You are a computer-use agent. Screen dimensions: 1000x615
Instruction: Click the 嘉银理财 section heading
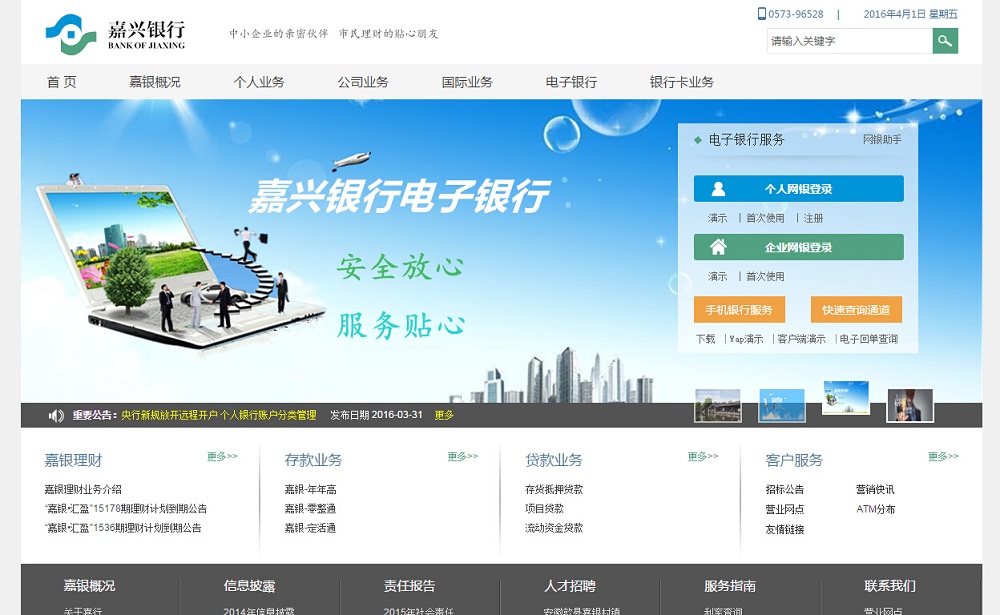tap(73, 460)
